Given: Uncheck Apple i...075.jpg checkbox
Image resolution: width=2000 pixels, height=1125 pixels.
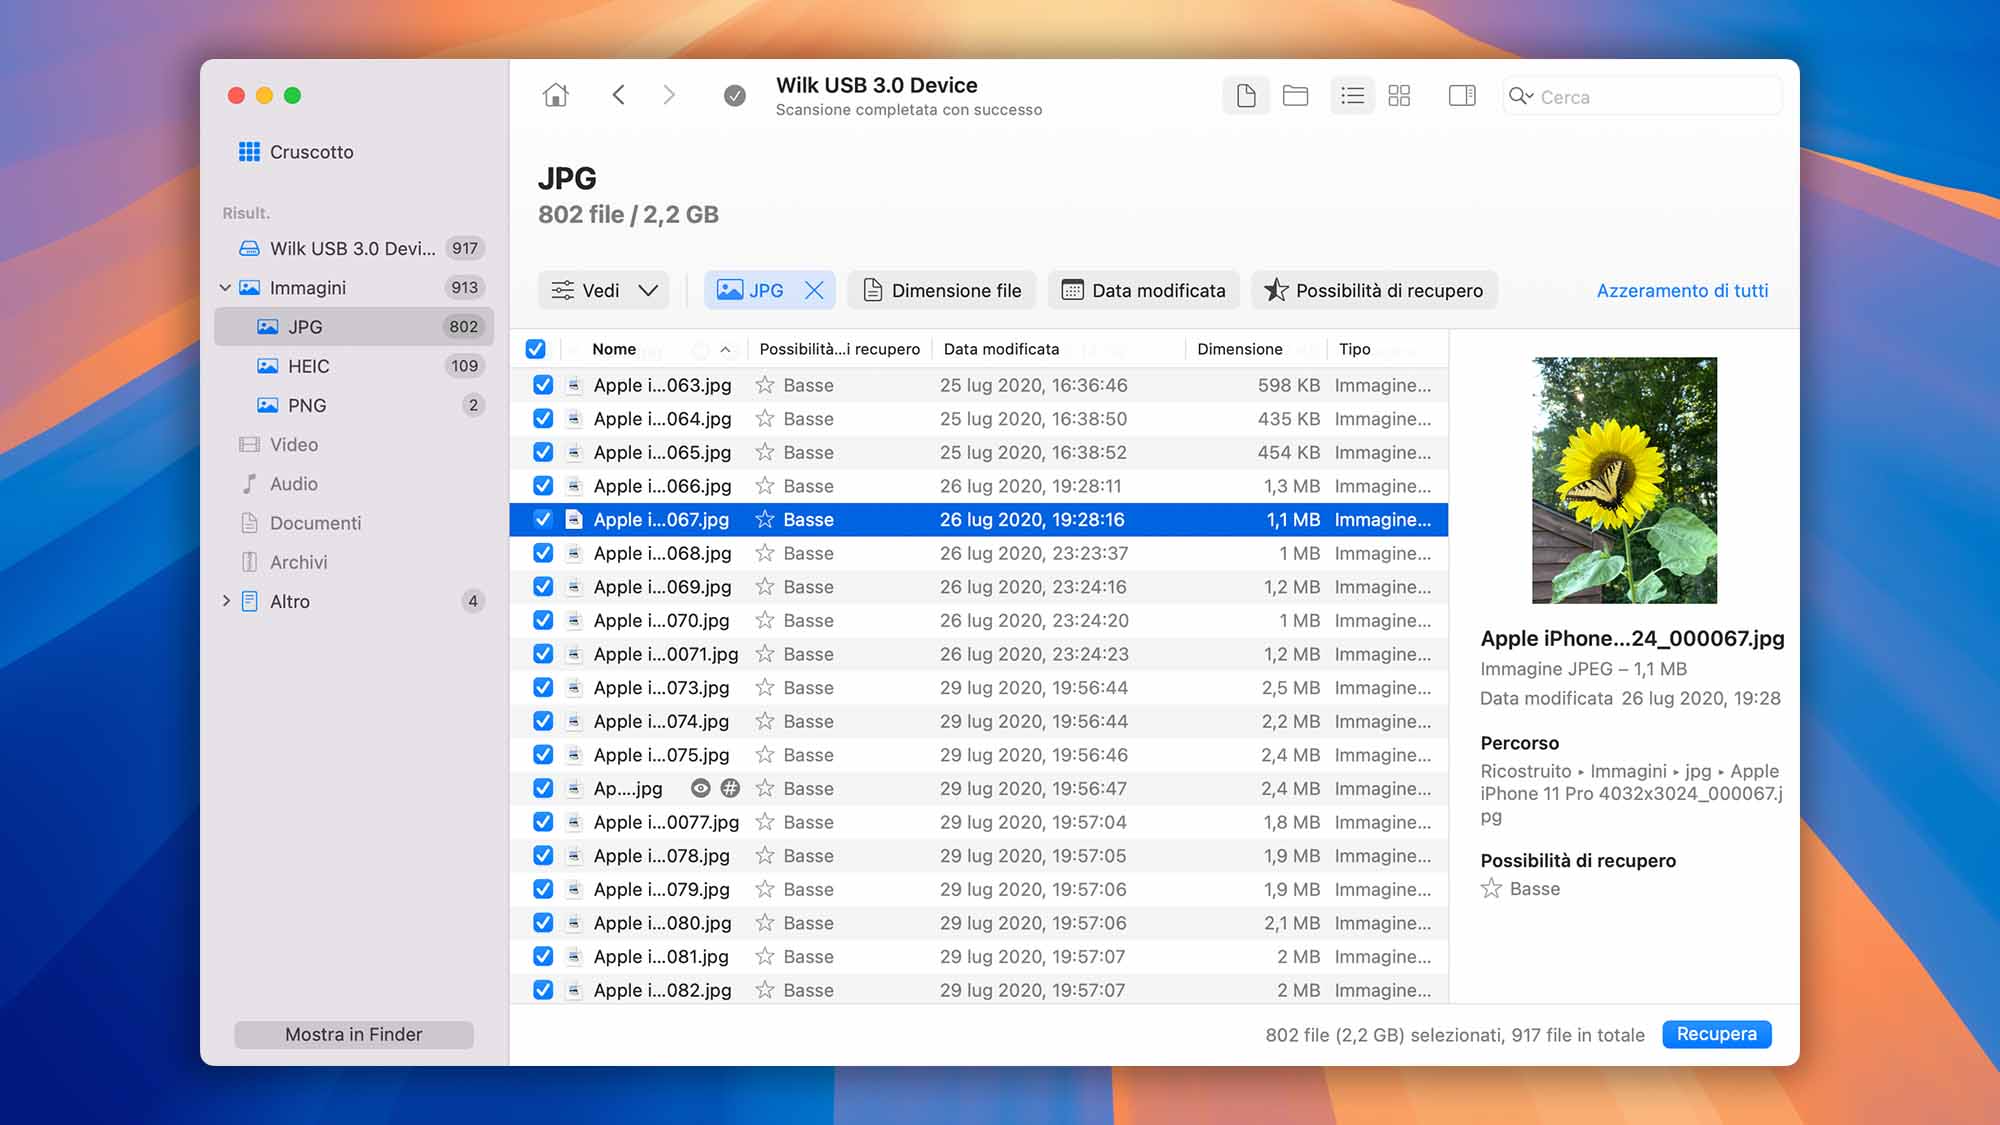Looking at the screenshot, I should click(x=543, y=755).
